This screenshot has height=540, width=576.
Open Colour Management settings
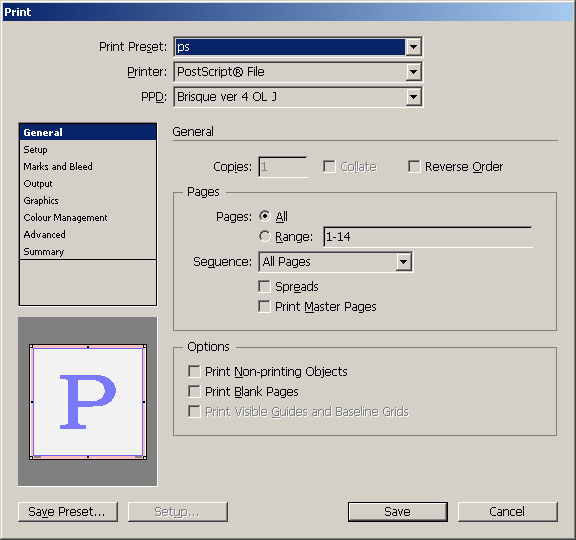pyautogui.click(x=88, y=217)
